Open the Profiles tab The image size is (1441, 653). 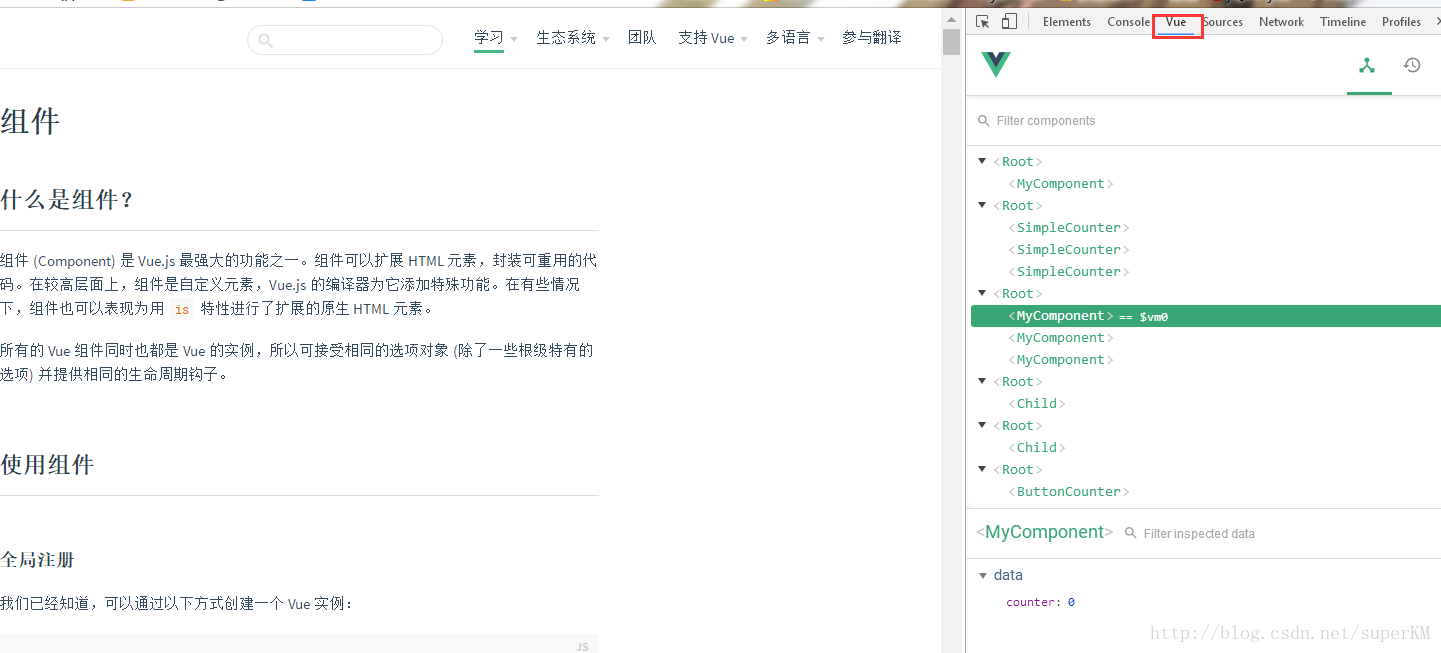[x=1401, y=22]
